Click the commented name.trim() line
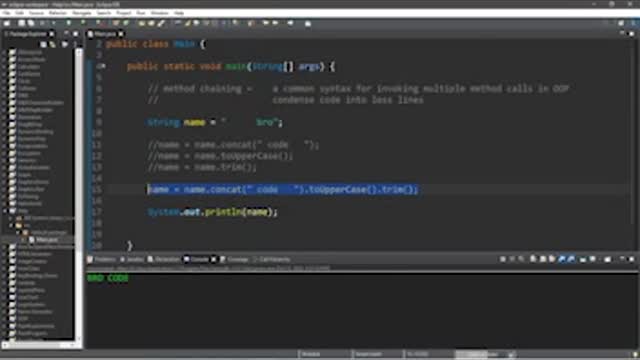Image resolution: width=640 pixels, height=360 pixels. pyautogui.click(x=202, y=167)
